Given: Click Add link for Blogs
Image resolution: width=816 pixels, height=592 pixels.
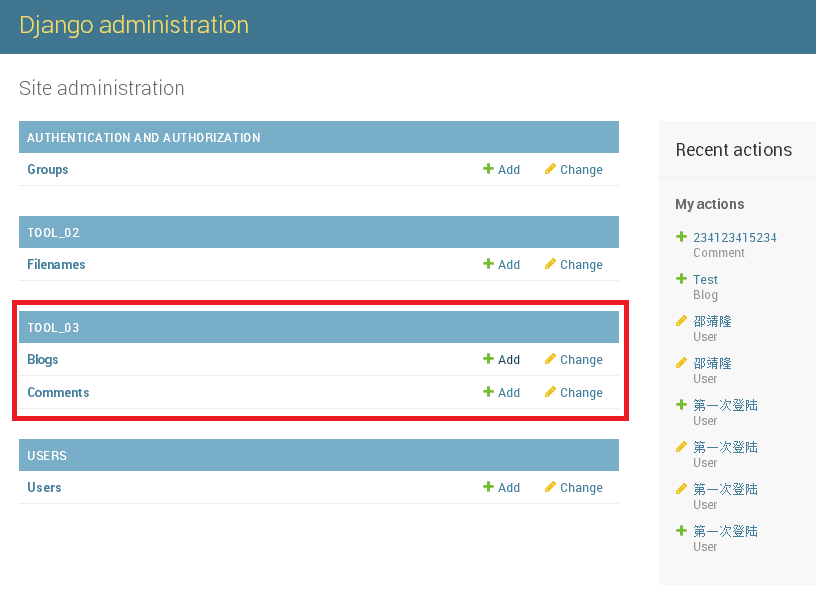Looking at the screenshot, I should coord(509,359).
